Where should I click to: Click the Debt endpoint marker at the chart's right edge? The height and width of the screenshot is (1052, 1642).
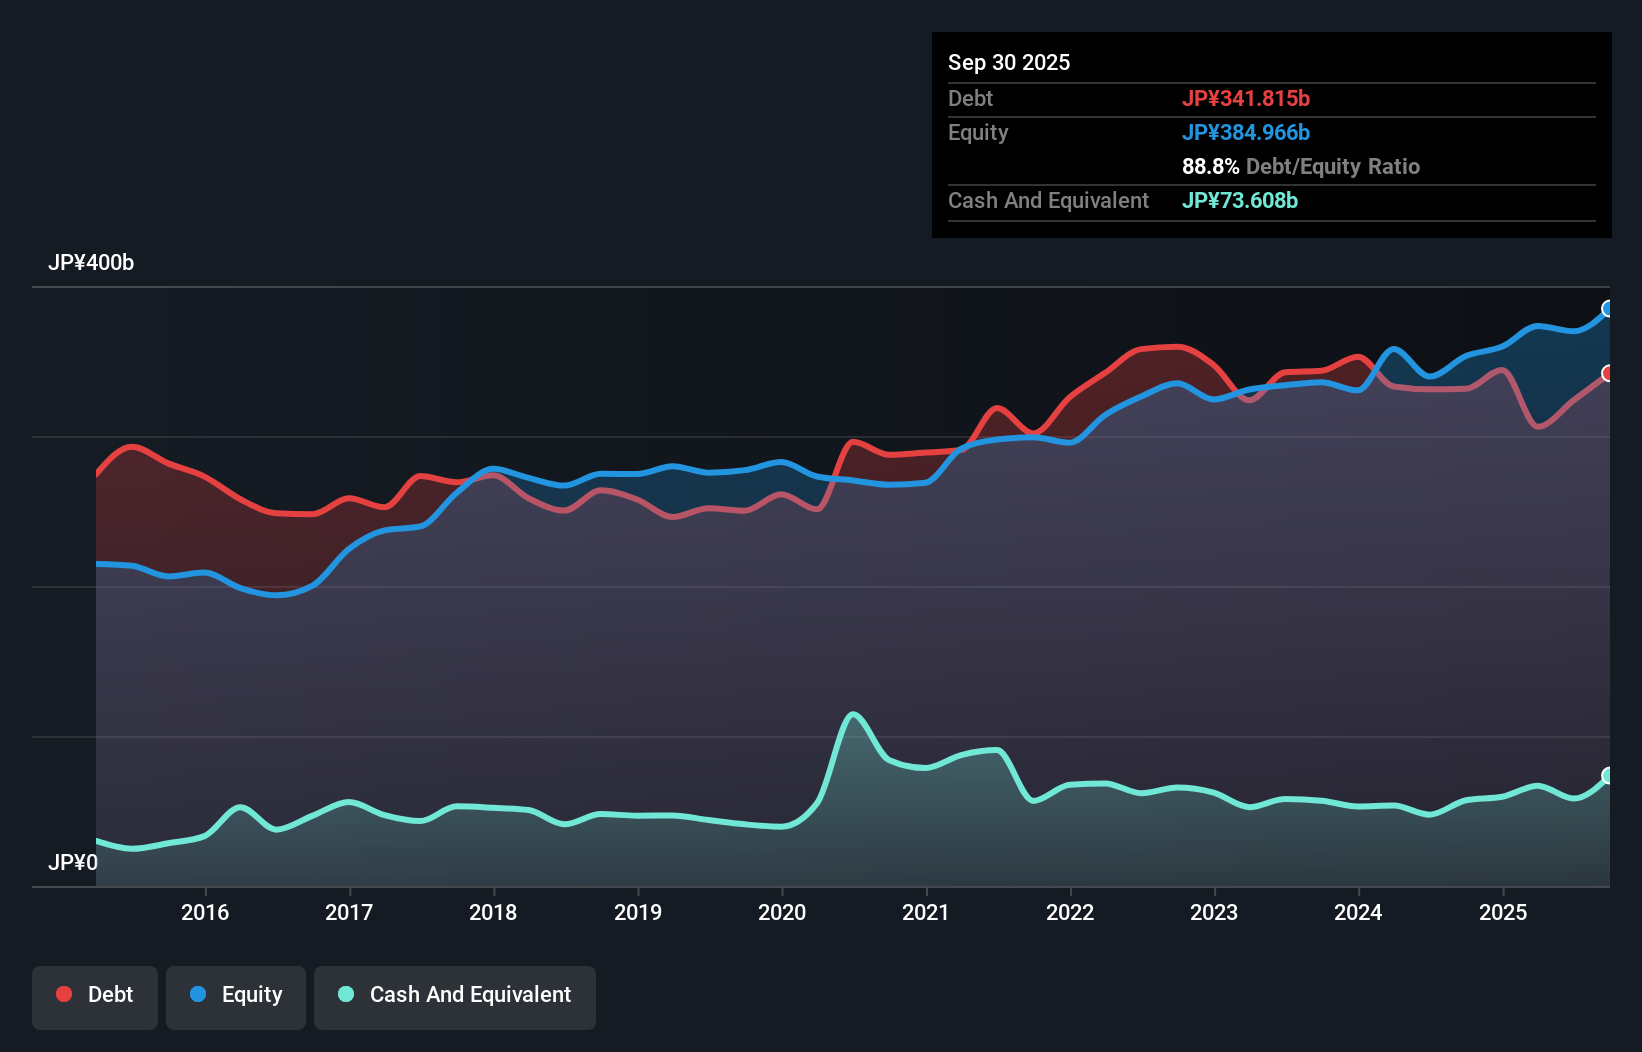[x=1609, y=374]
